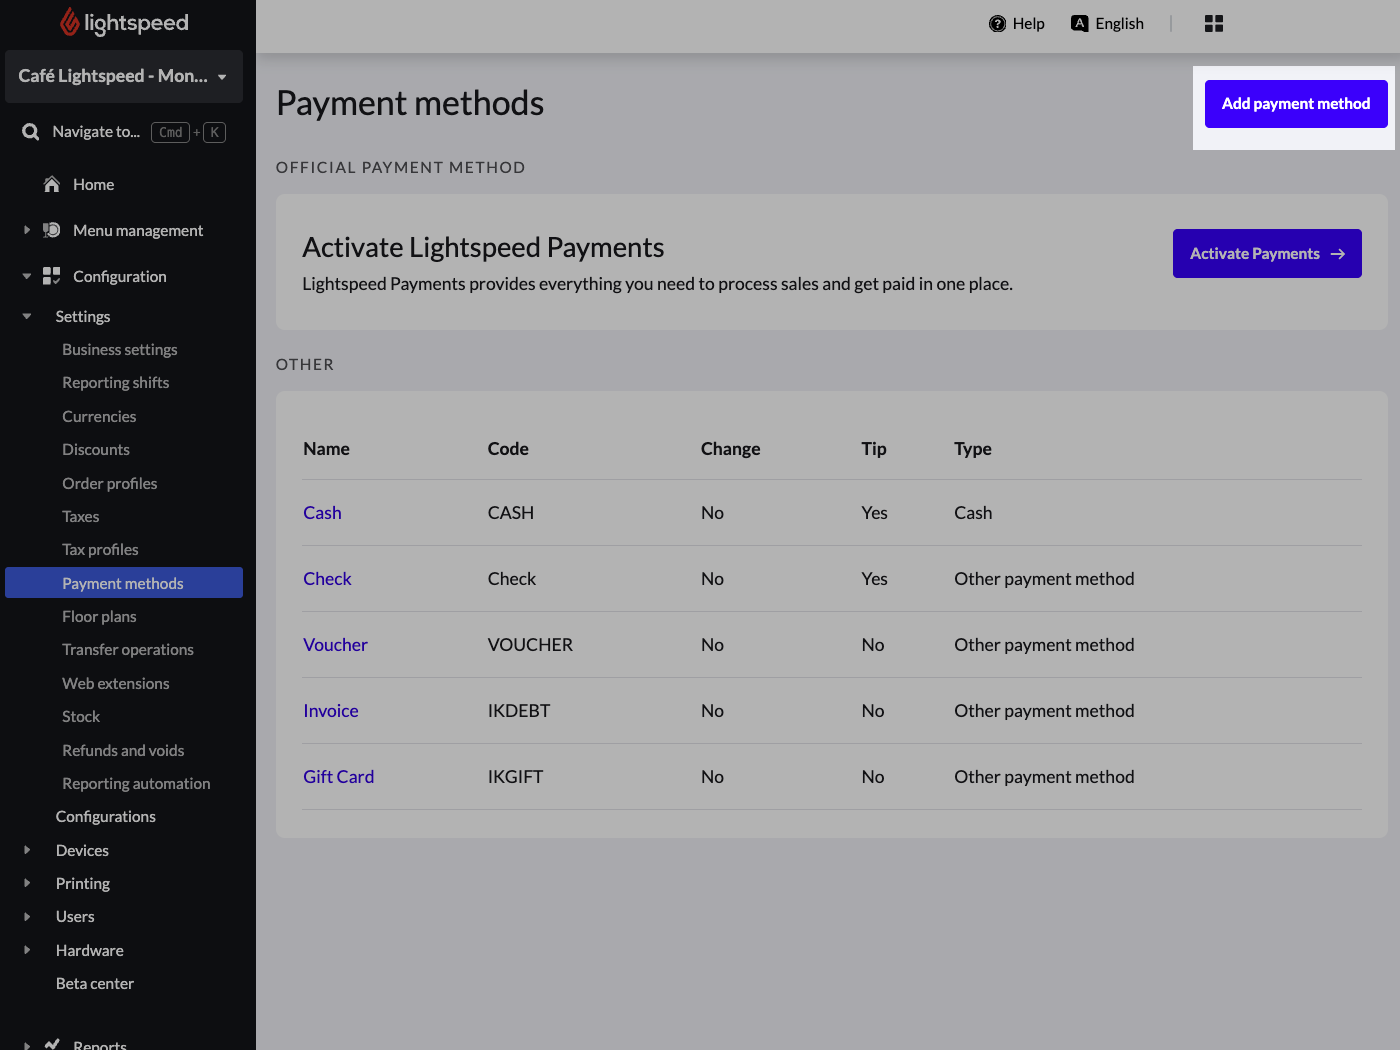
Task: Click the Menu management icon
Action: point(52,231)
